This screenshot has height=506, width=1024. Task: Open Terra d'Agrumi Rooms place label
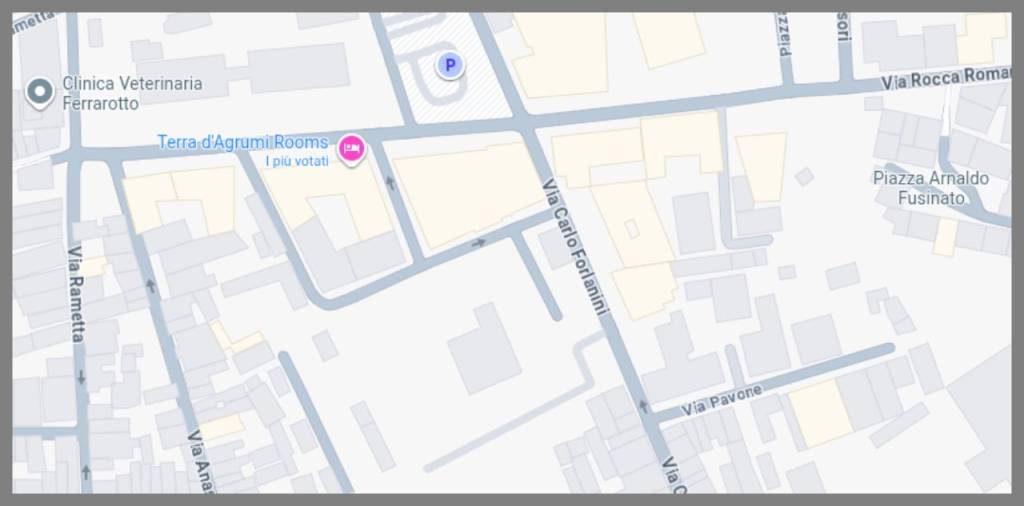click(242, 143)
